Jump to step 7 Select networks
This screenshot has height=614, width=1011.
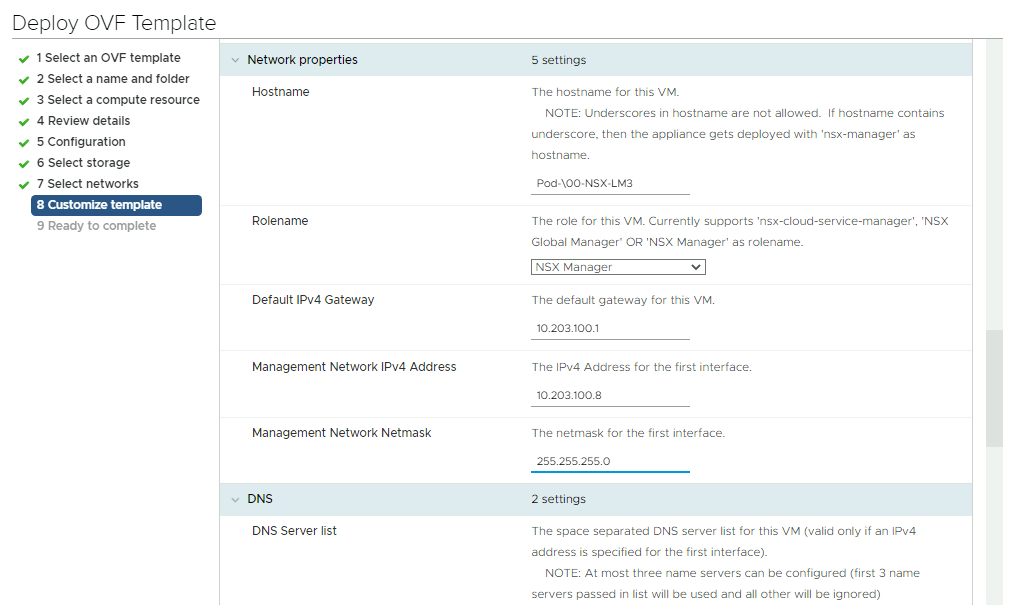88,184
